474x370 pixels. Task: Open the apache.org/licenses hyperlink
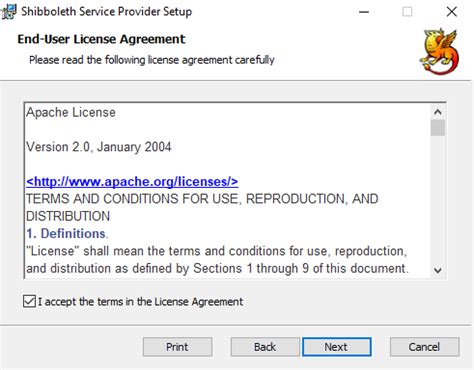pyautogui.click(x=132, y=182)
